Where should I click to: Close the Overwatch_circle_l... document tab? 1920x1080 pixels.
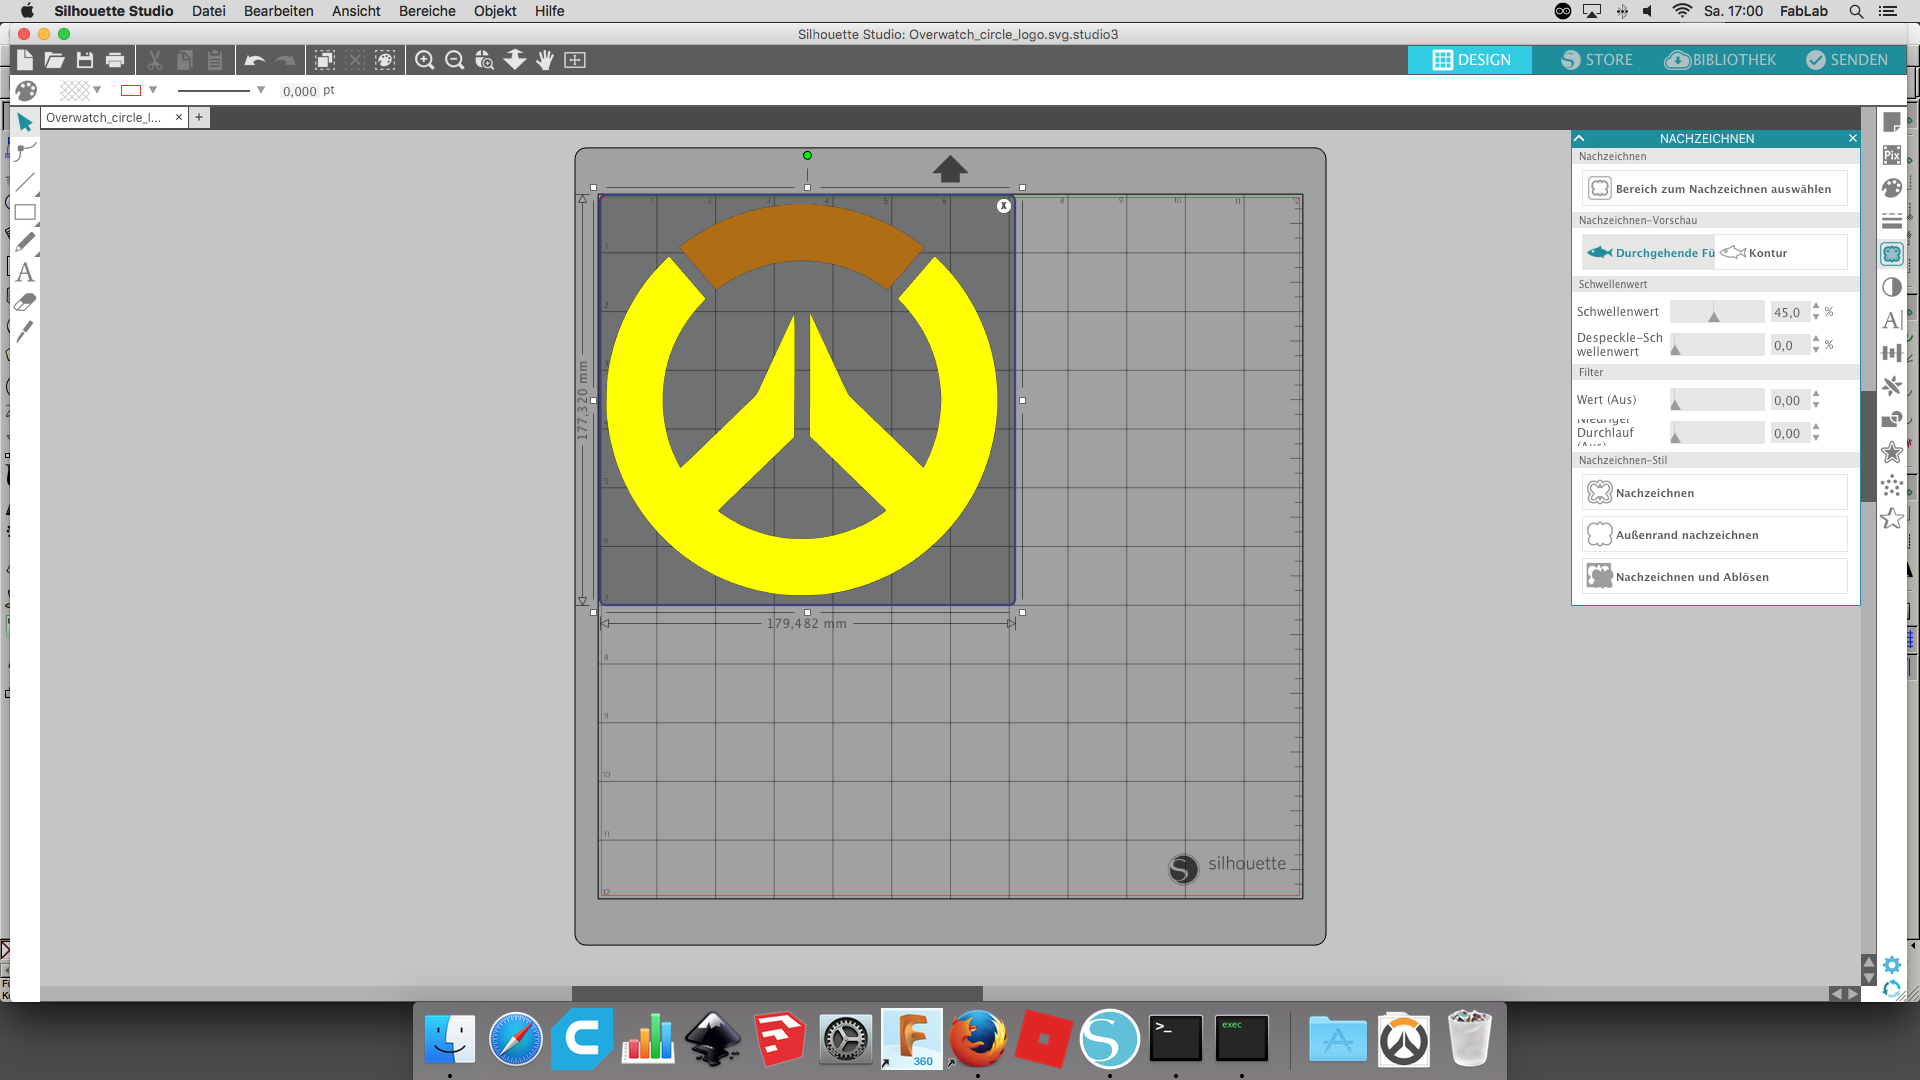pos(179,117)
